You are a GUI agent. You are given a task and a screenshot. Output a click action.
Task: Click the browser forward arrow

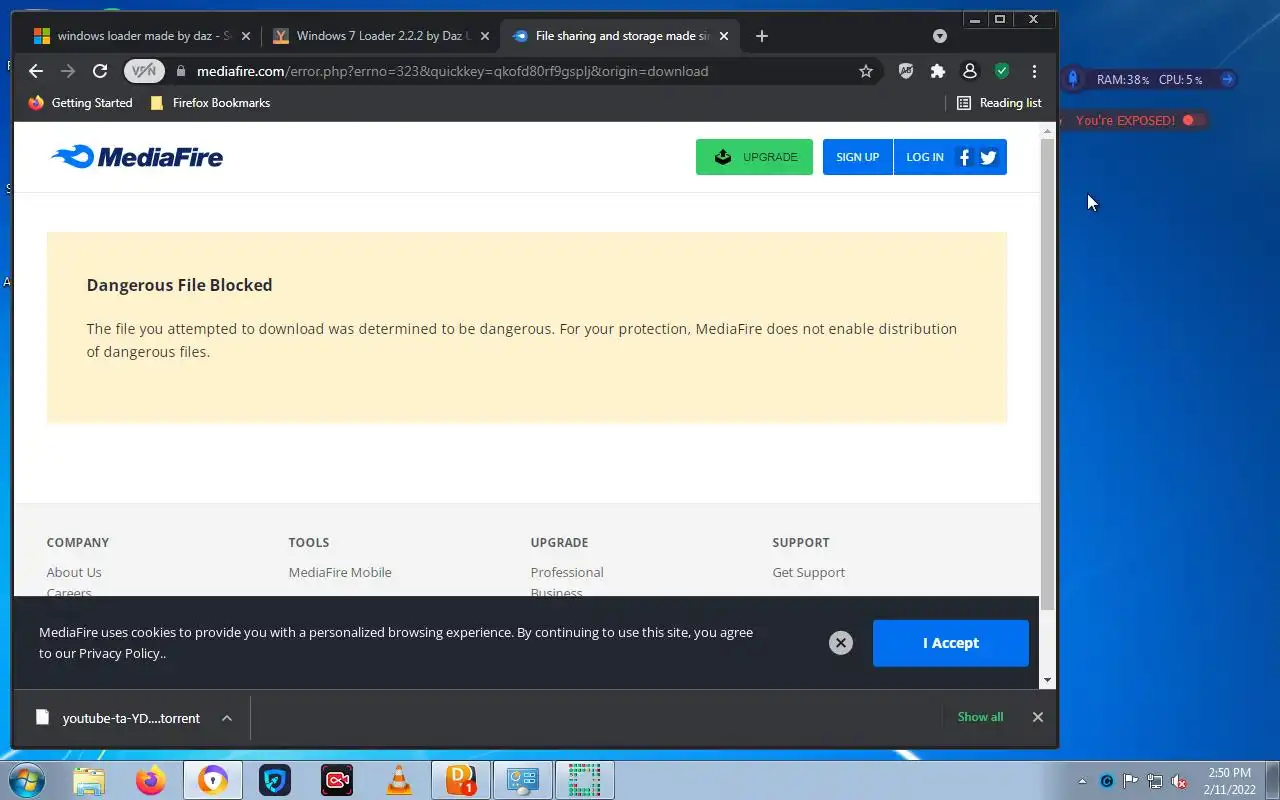(68, 71)
